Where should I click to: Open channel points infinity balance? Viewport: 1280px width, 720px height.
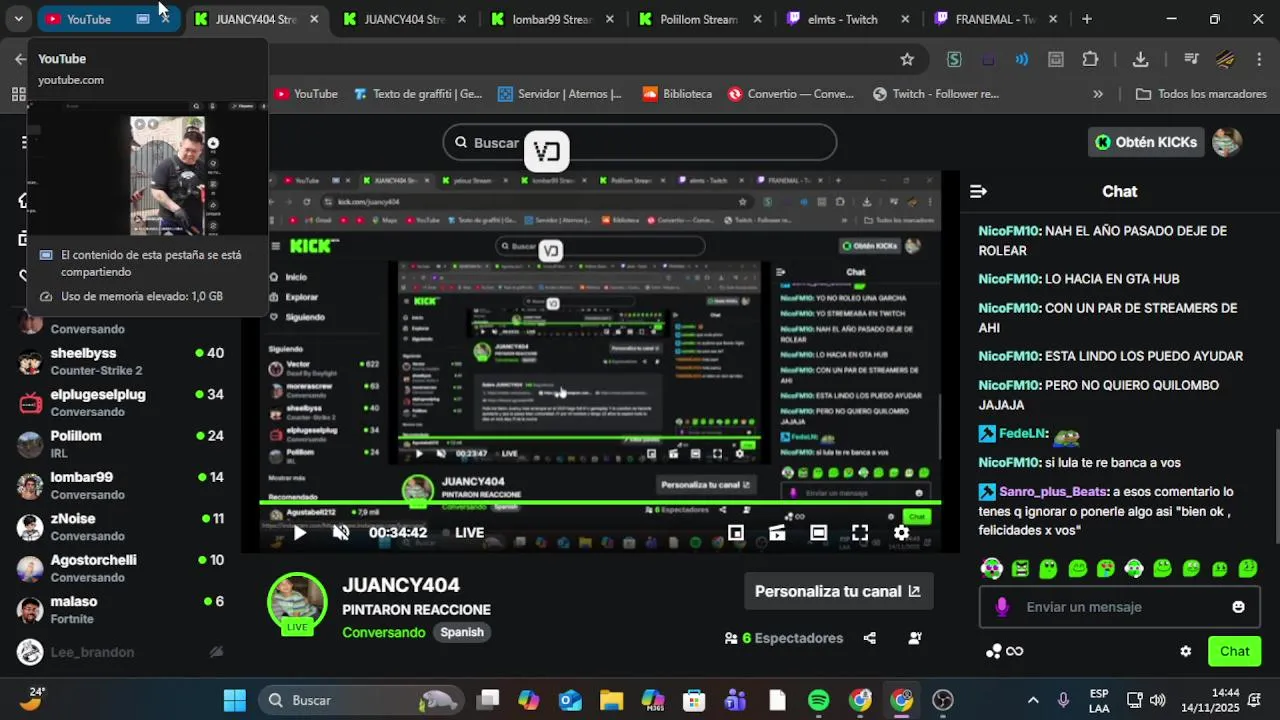click(x=1005, y=651)
